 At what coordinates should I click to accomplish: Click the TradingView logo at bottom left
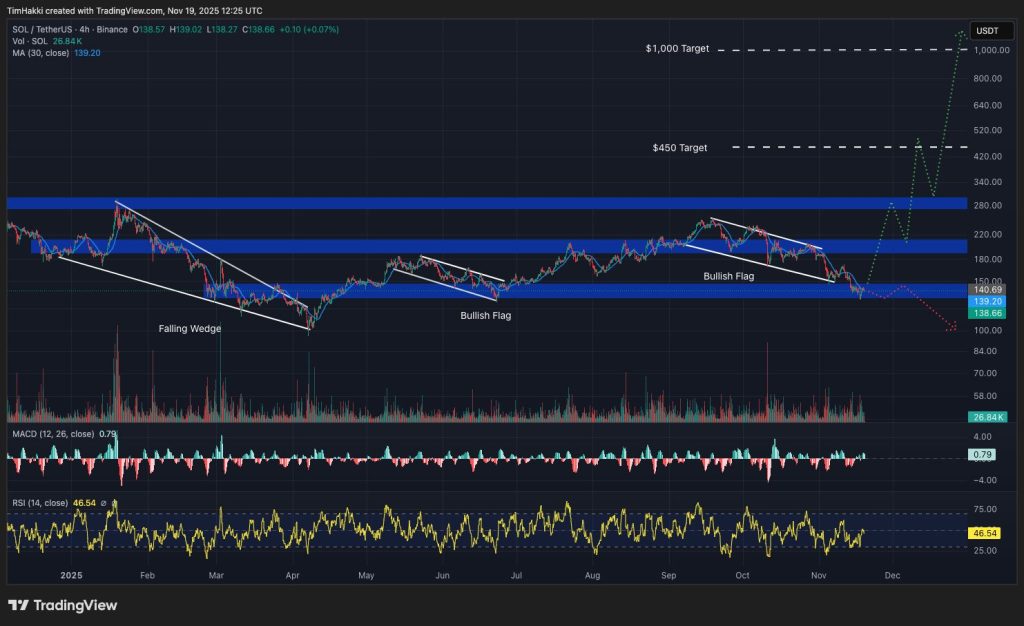[x=62, y=606]
